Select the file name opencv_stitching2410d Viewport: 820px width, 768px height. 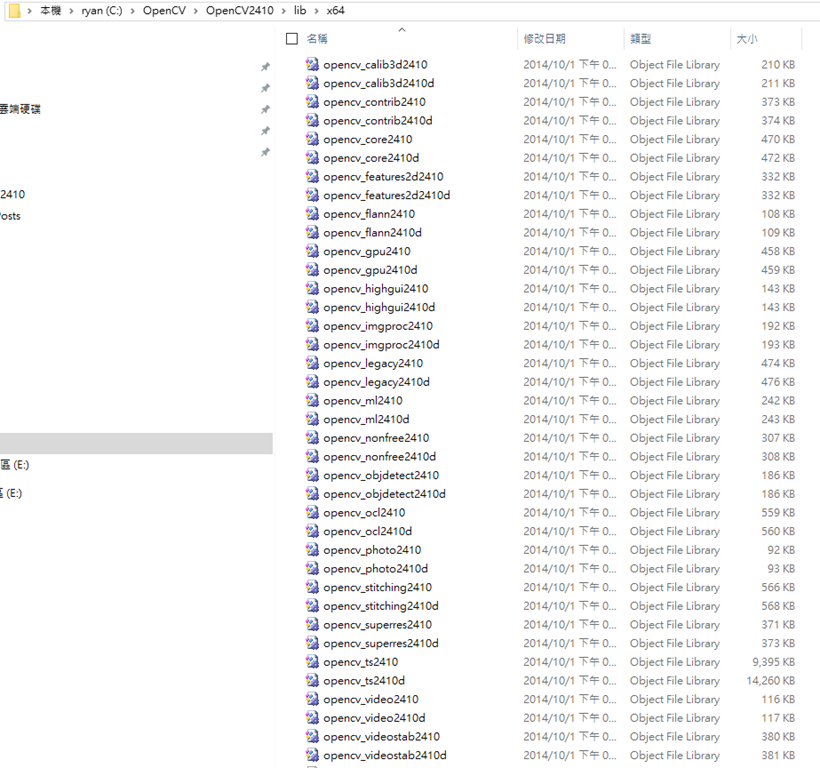pos(381,606)
